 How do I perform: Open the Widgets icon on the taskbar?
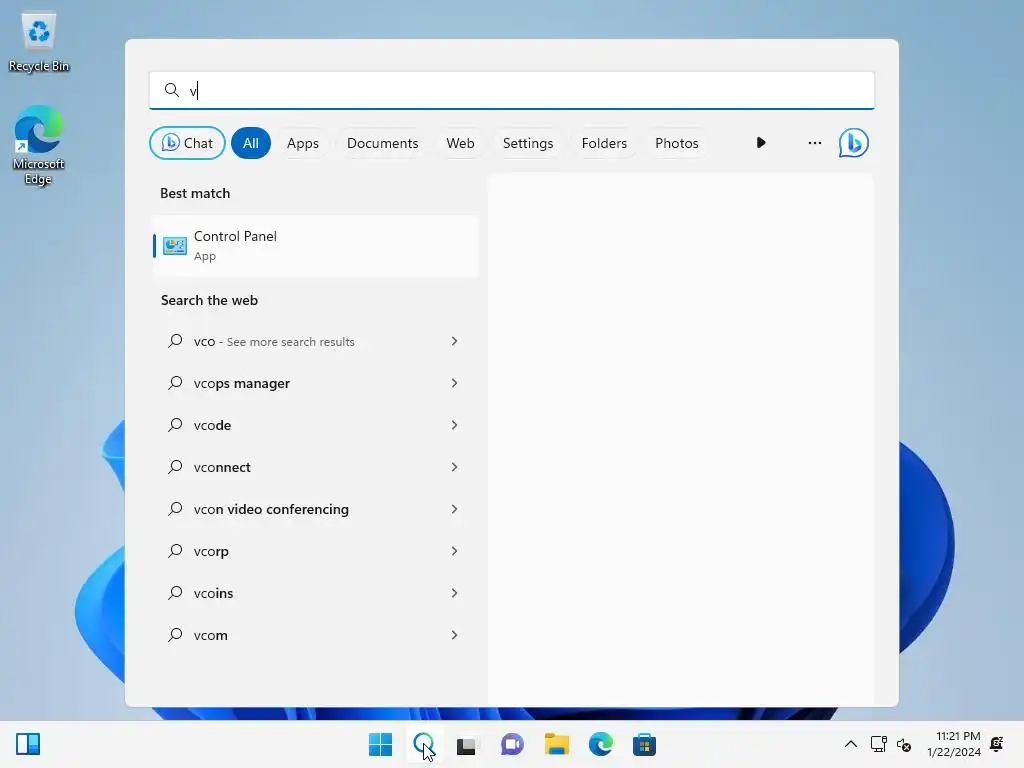pos(28,744)
